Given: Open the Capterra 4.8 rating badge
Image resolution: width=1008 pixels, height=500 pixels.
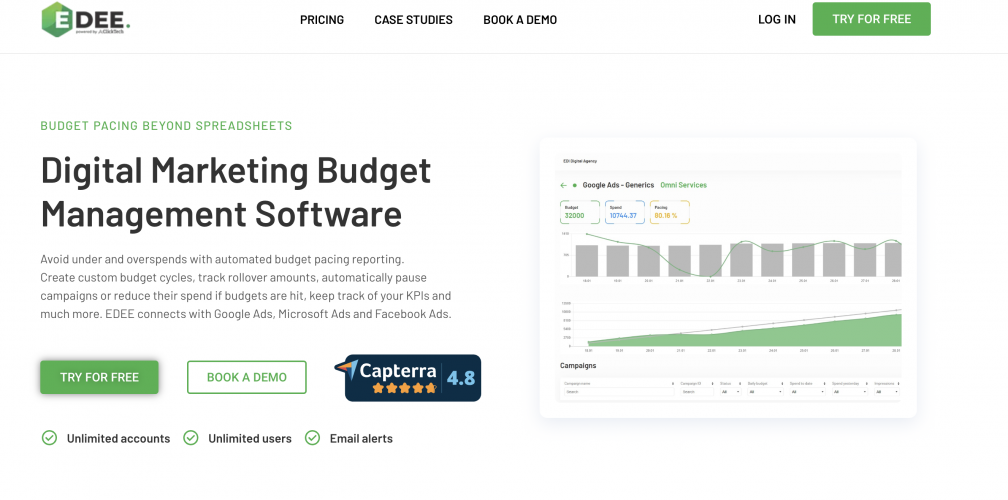Looking at the screenshot, I should [x=408, y=378].
